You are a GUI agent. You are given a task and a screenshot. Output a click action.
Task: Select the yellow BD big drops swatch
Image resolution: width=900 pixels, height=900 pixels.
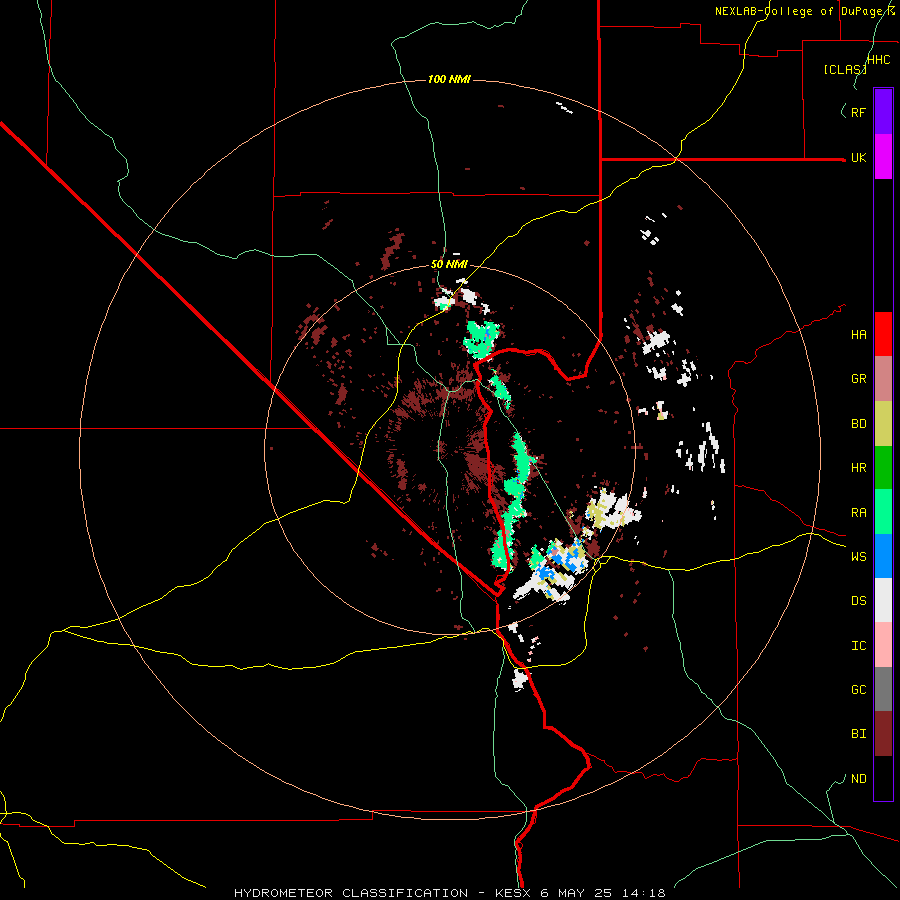(x=883, y=424)
